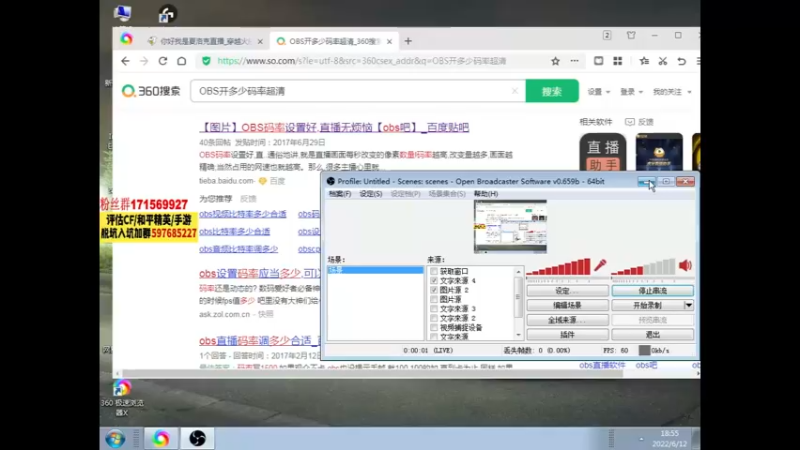Screen dimensions: 800x450
Task: Bookmark this page with the star icon
Action: pyautogui.click(x=555, y=61)
